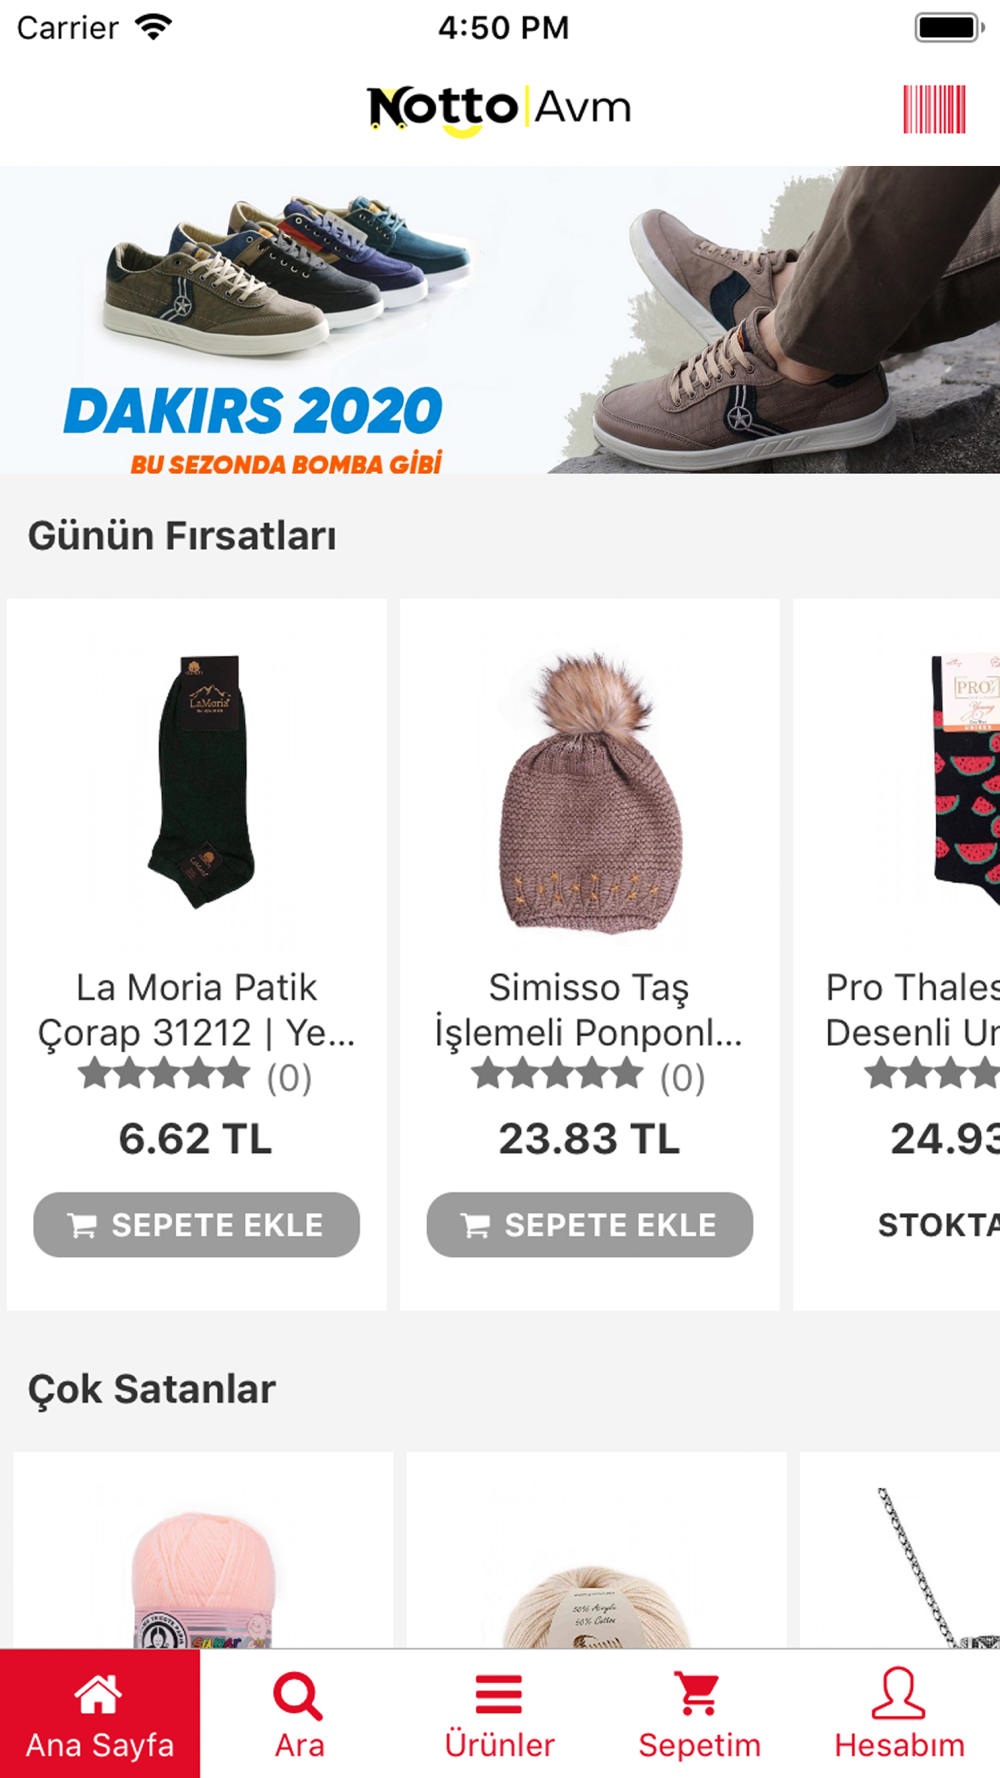Open the DAKIRS 2020 shoe banner
Viewport: 1000px width, 1778px height.
pyautogui.click(x=500, y=319)
